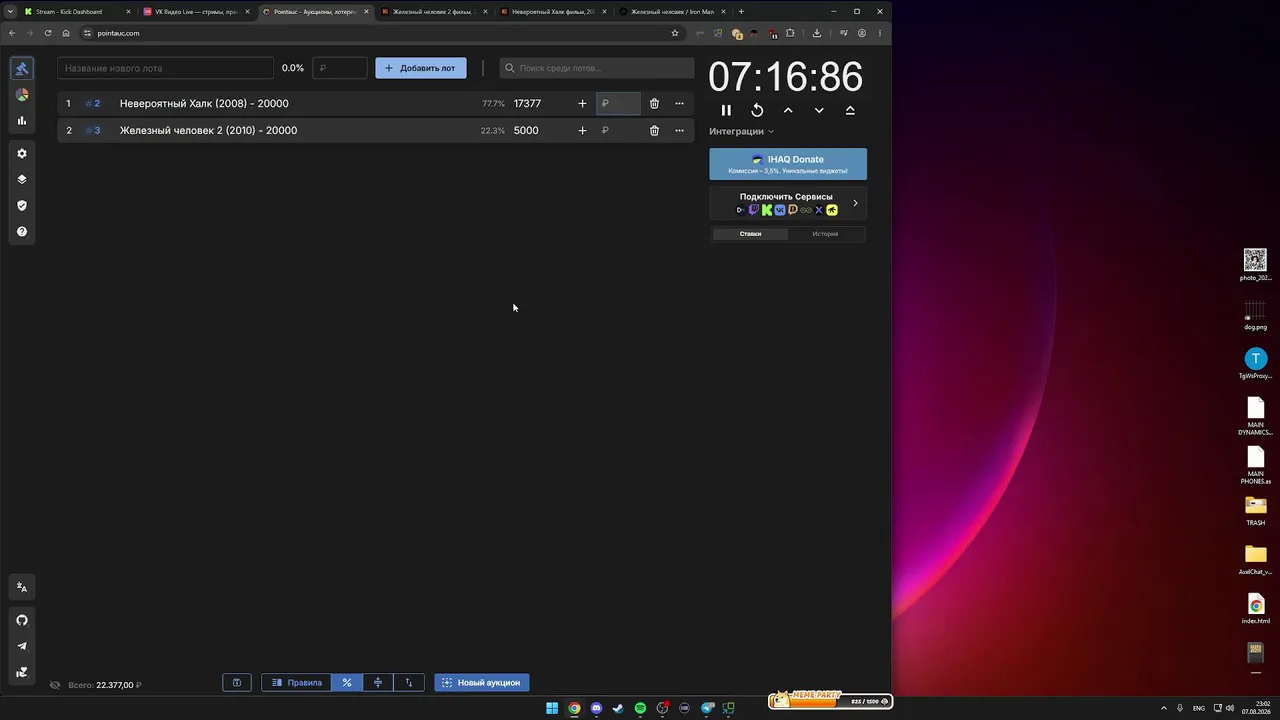This screenshot has width=1280, height=720.
Task: Open the settings gear in sidebar
Action: tap(22, 153)
